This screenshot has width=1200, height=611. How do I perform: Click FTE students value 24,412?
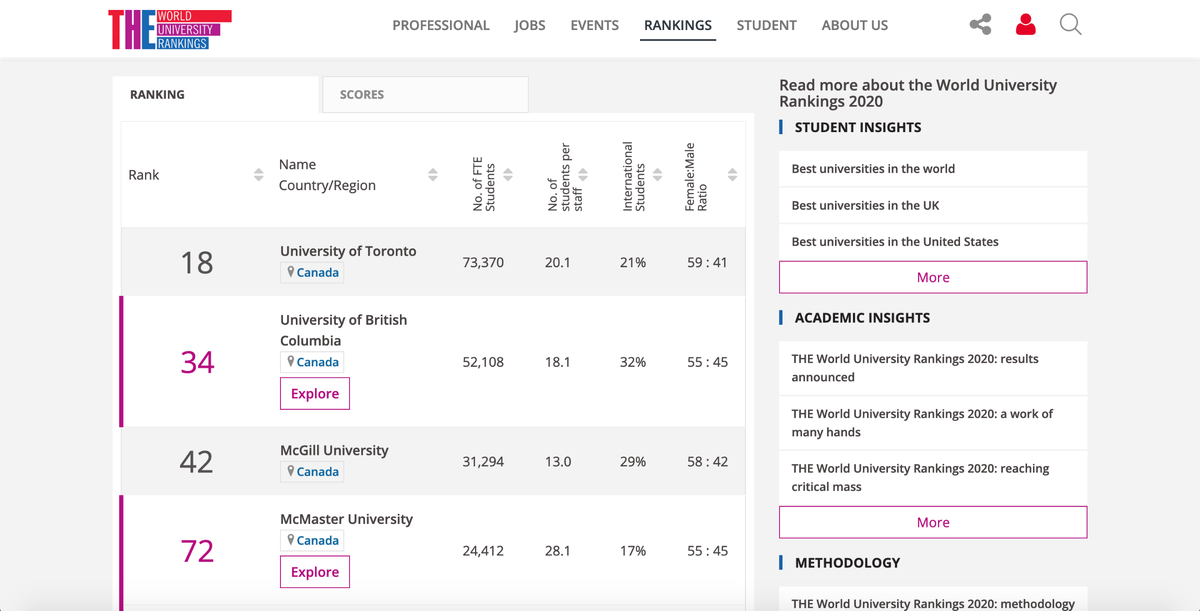click(x=483, y=551)
